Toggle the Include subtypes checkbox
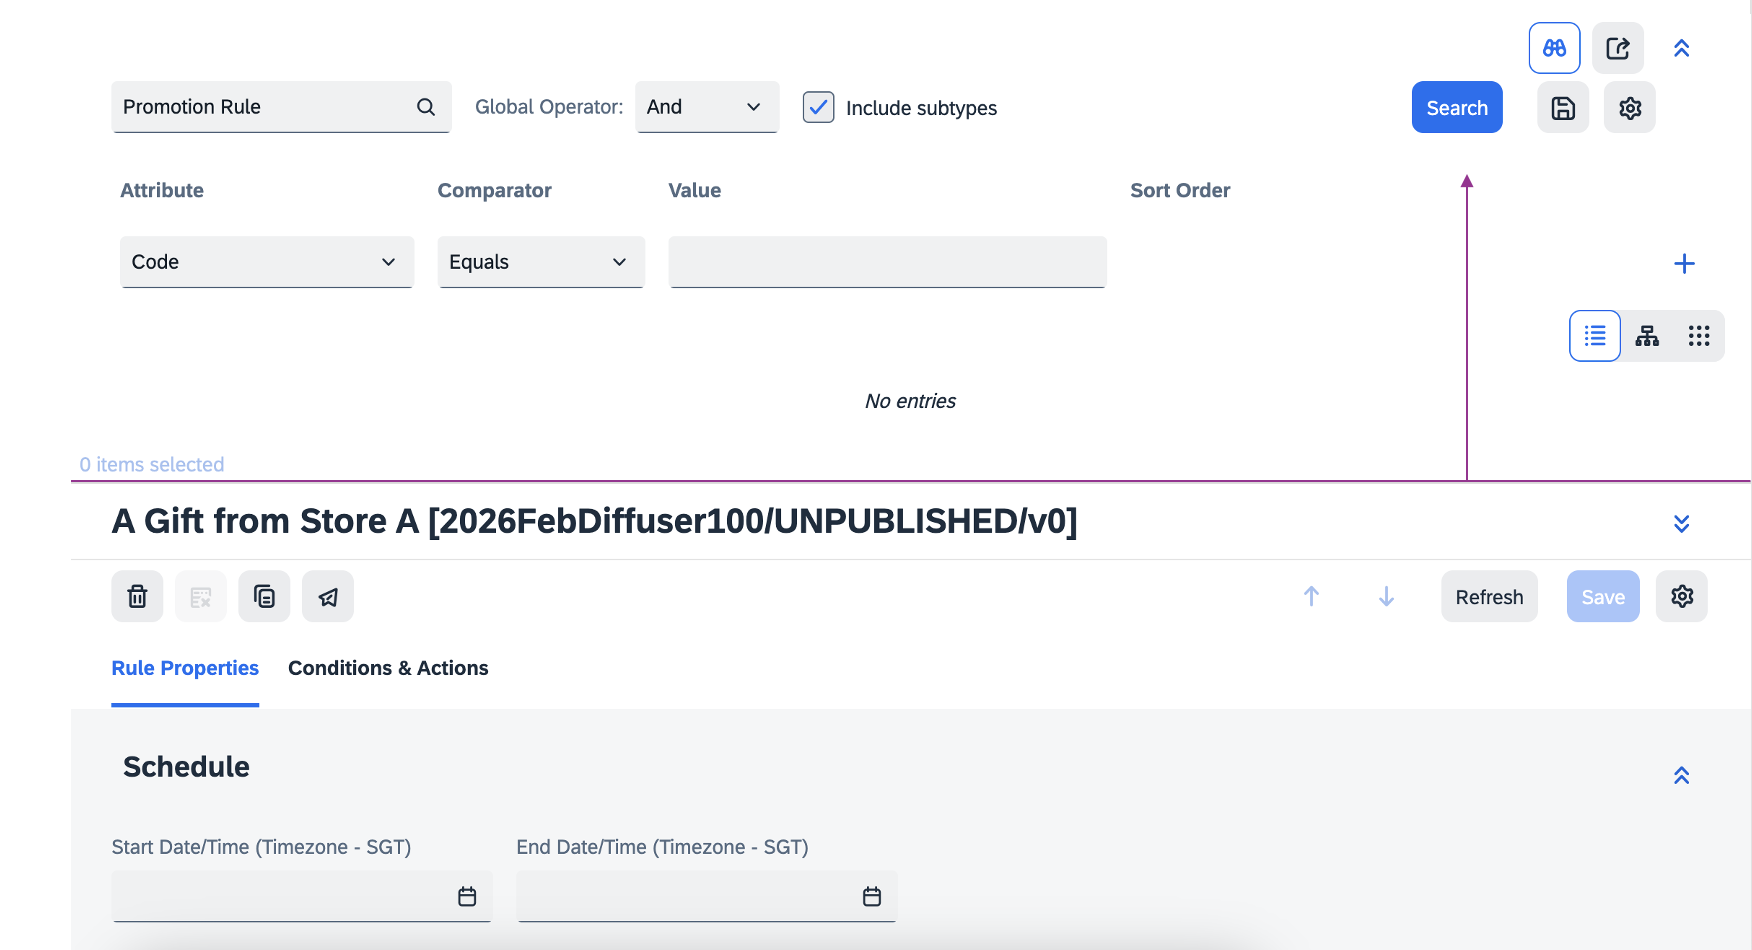 pyautogui.click(x=818, y=107)
